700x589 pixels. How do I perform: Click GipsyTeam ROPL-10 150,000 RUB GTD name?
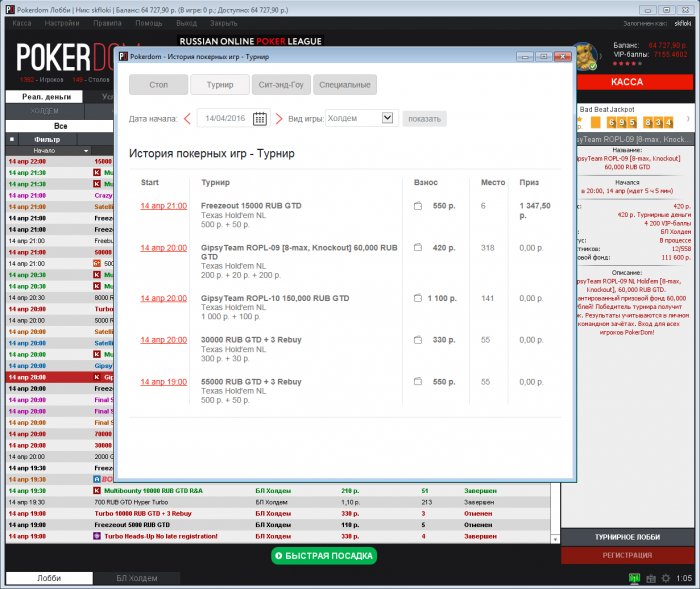coord(275,298)
